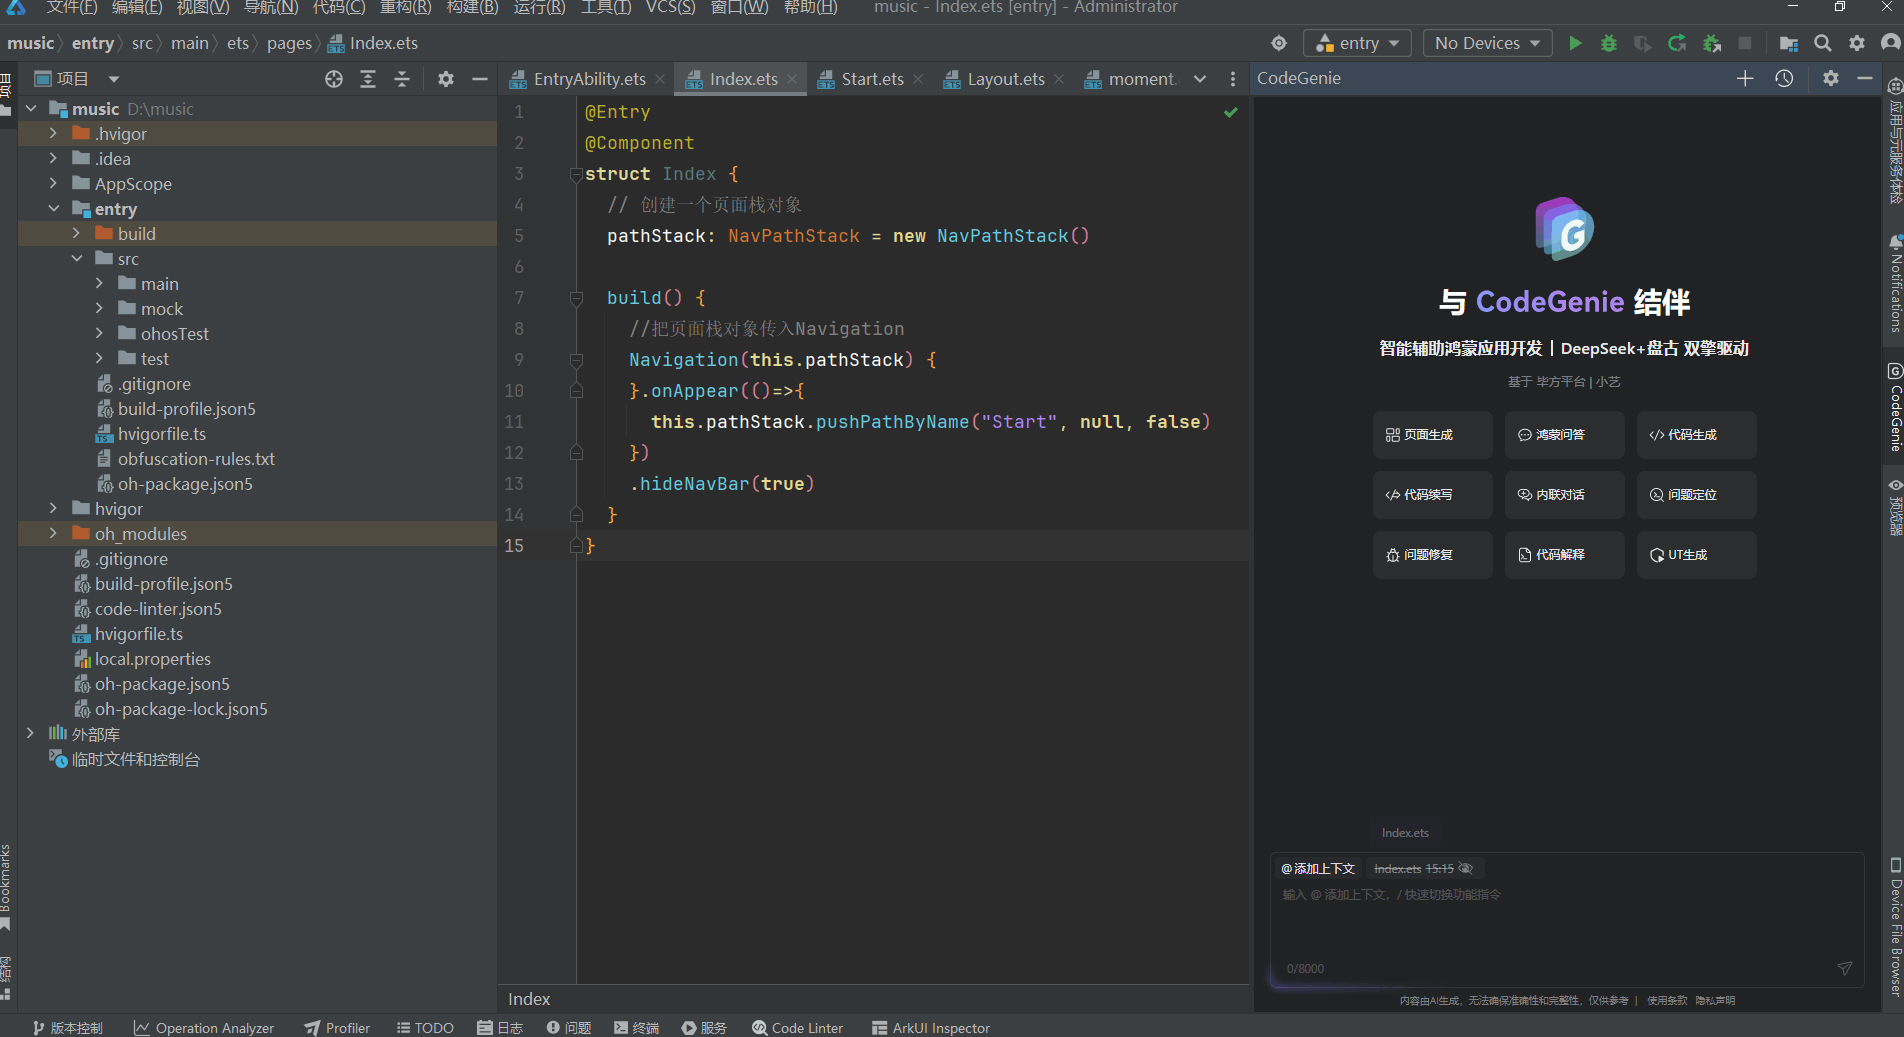Click the 添加上下文 add context button
Screen dimensions: 1904x1037
[1318, 868]
